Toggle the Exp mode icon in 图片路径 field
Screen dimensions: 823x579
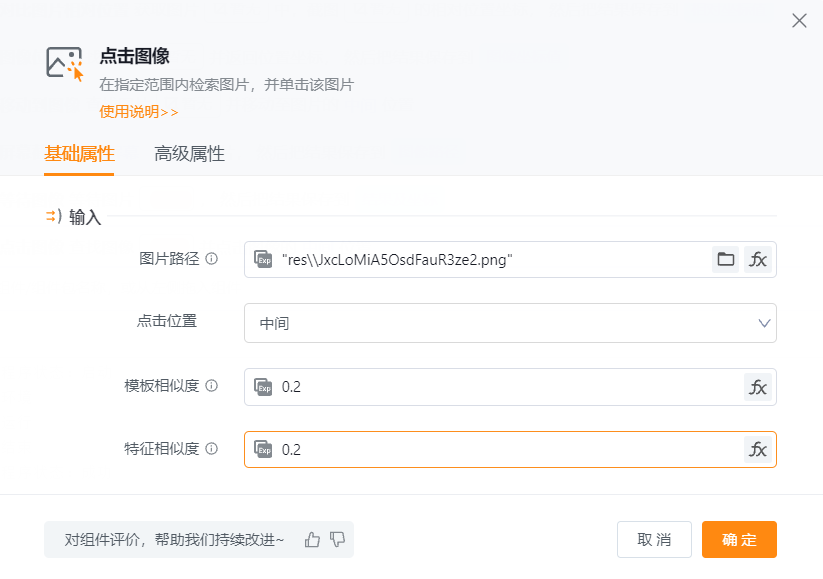[x=264, y=260]
